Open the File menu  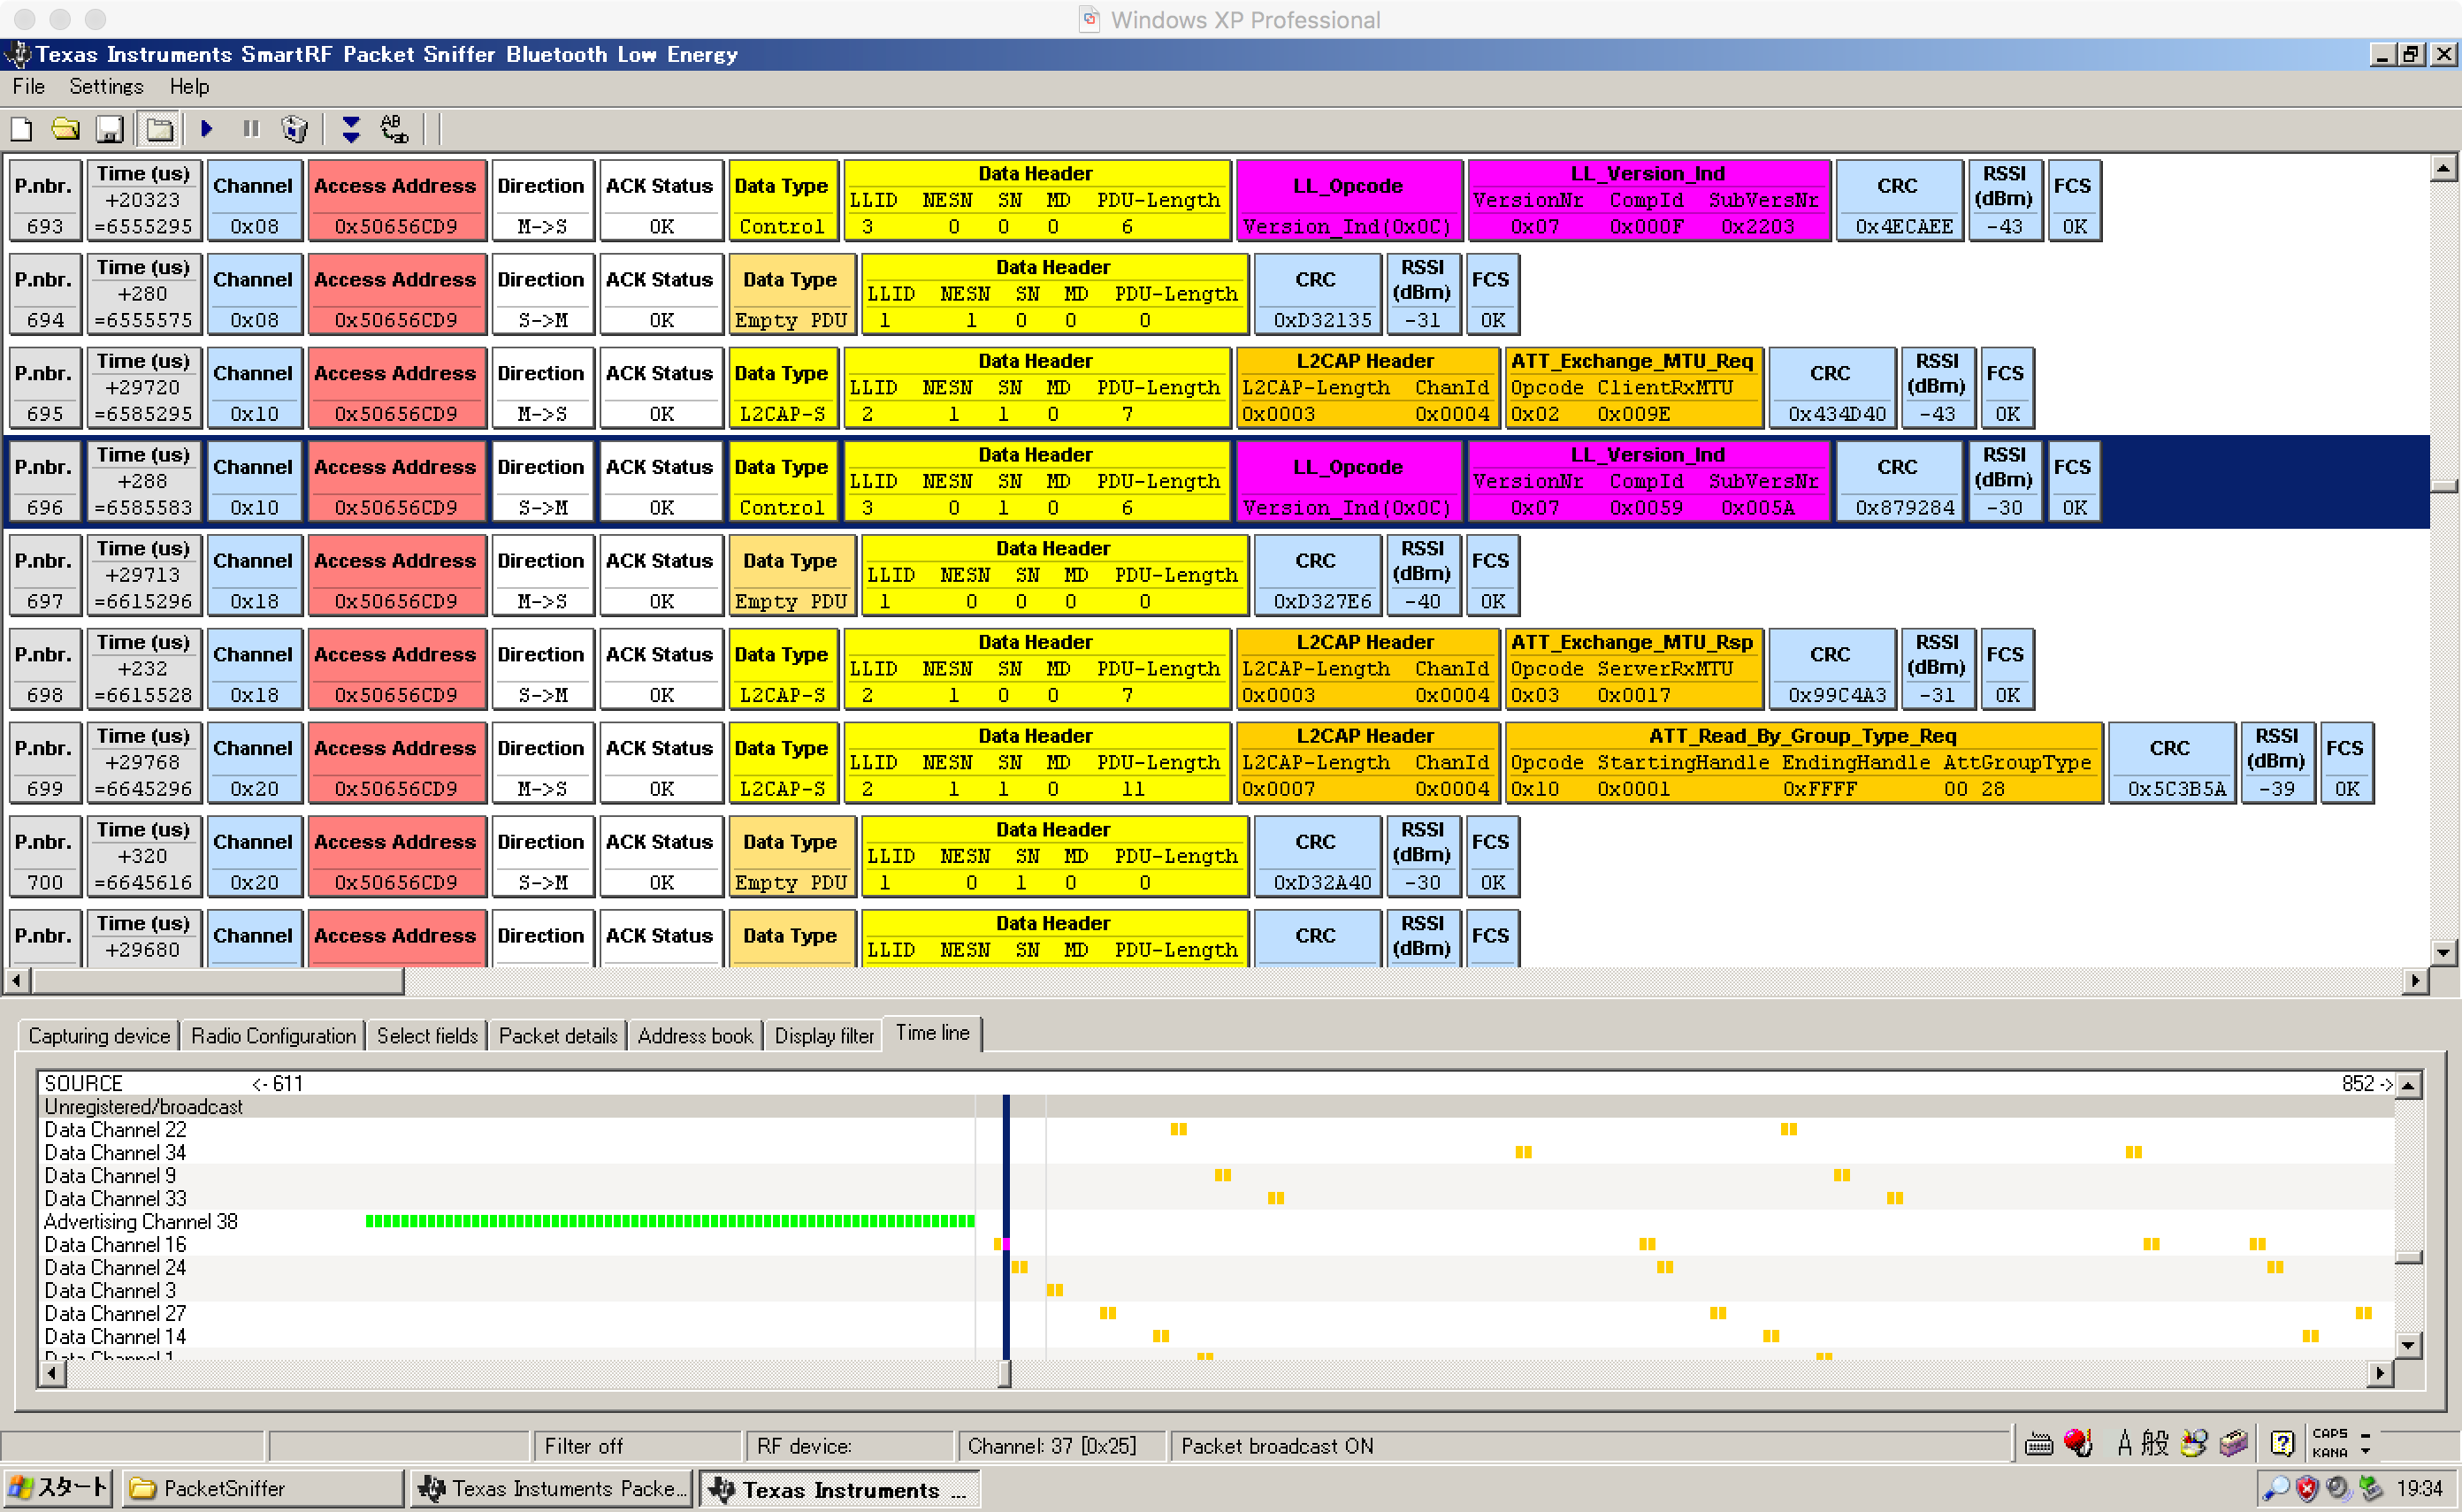tap(28, 86)
